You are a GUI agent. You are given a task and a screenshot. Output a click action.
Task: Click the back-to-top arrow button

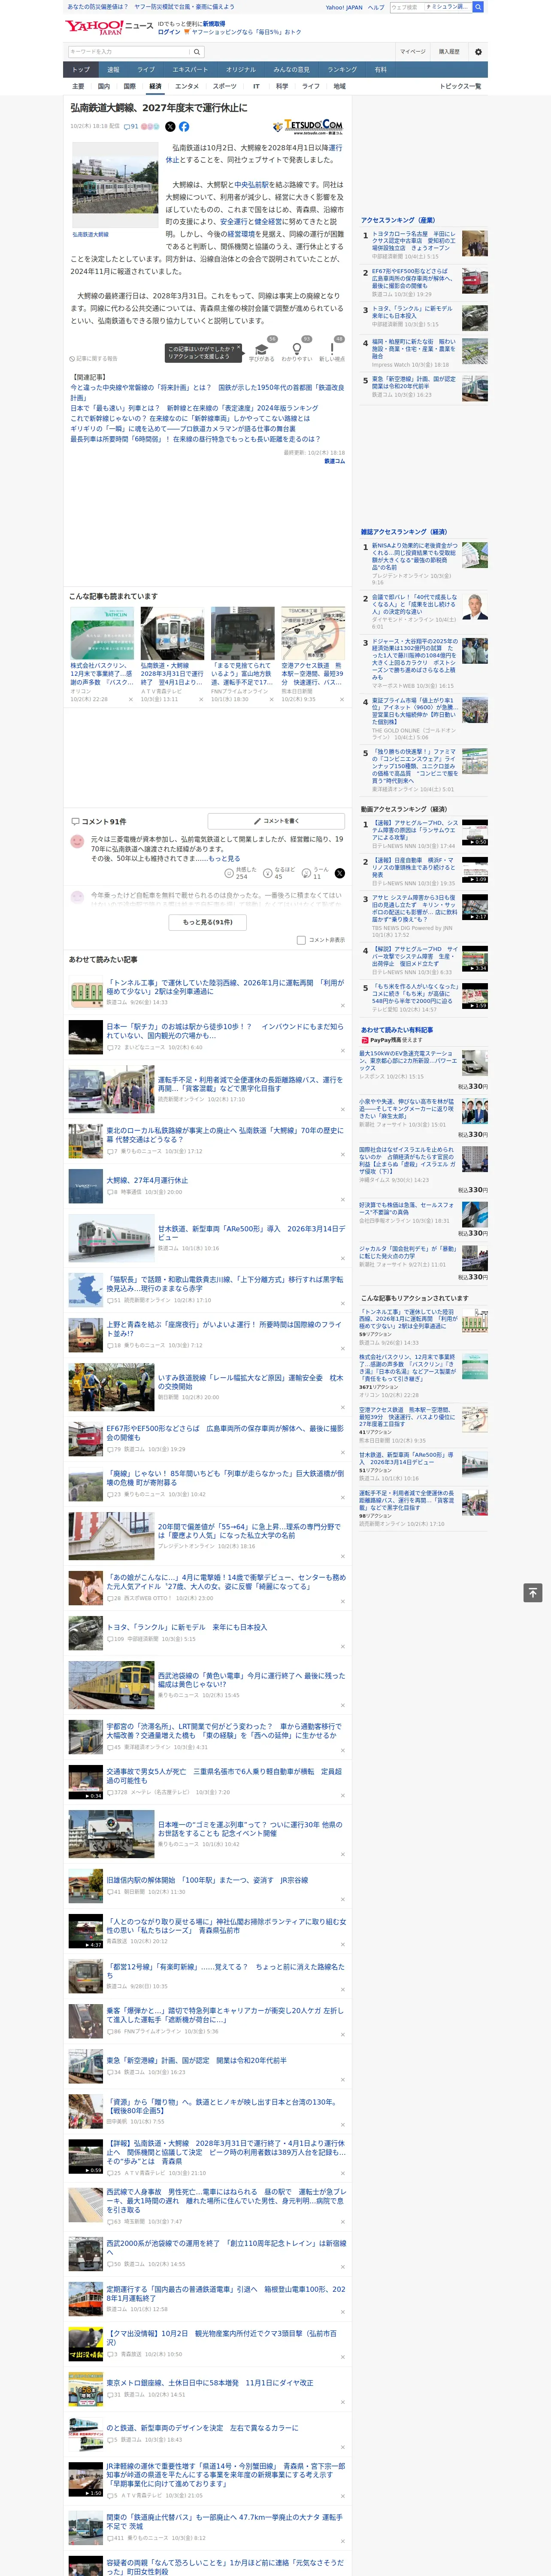(533, 1593)
